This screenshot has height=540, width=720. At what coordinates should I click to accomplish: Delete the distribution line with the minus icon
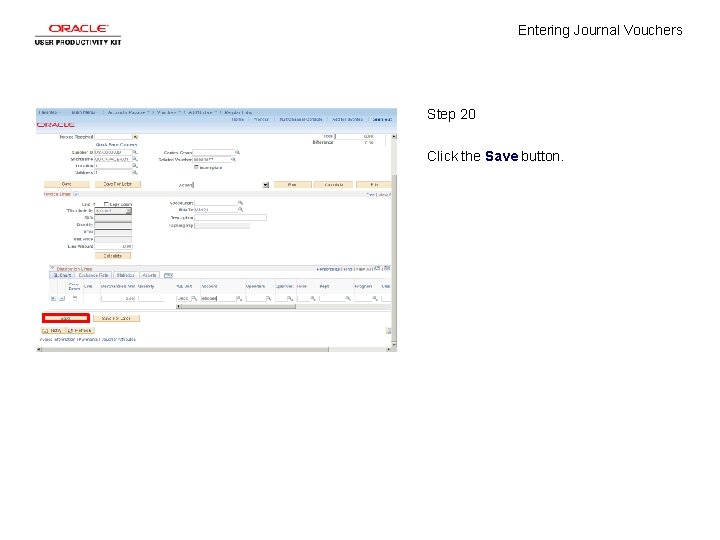(x=62, y=298)
